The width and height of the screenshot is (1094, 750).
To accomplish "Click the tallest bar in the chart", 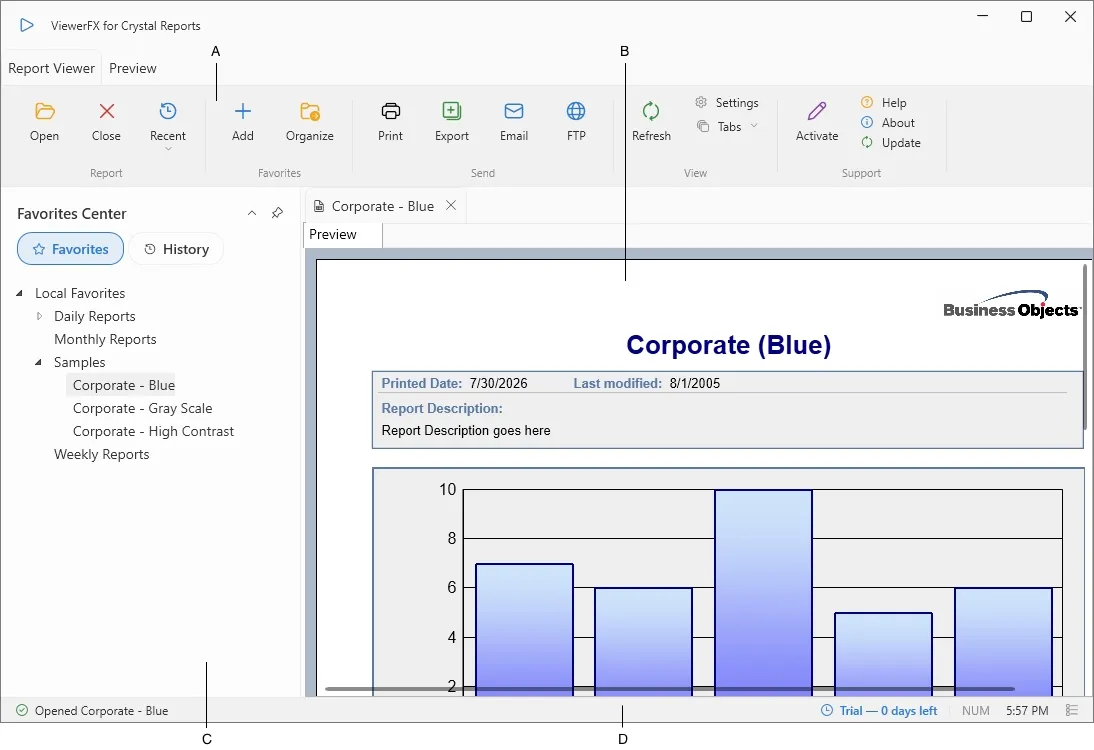I will pos(763,593).
